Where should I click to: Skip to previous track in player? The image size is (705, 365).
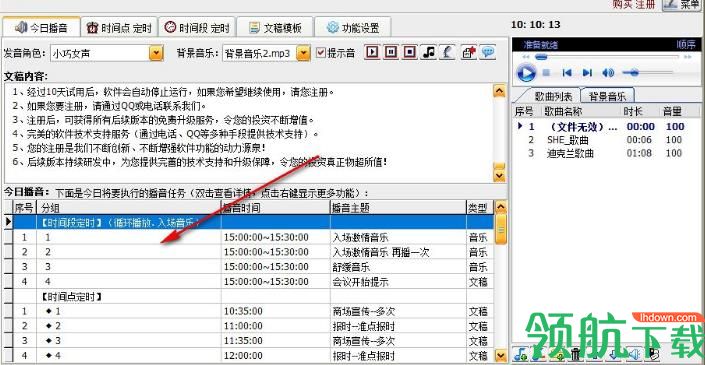pos(567,72)
